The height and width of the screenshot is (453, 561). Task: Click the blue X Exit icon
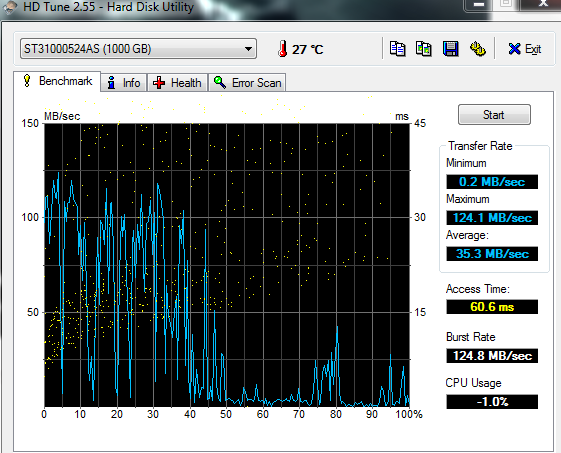pyautogui.click(x=514, y=49)
